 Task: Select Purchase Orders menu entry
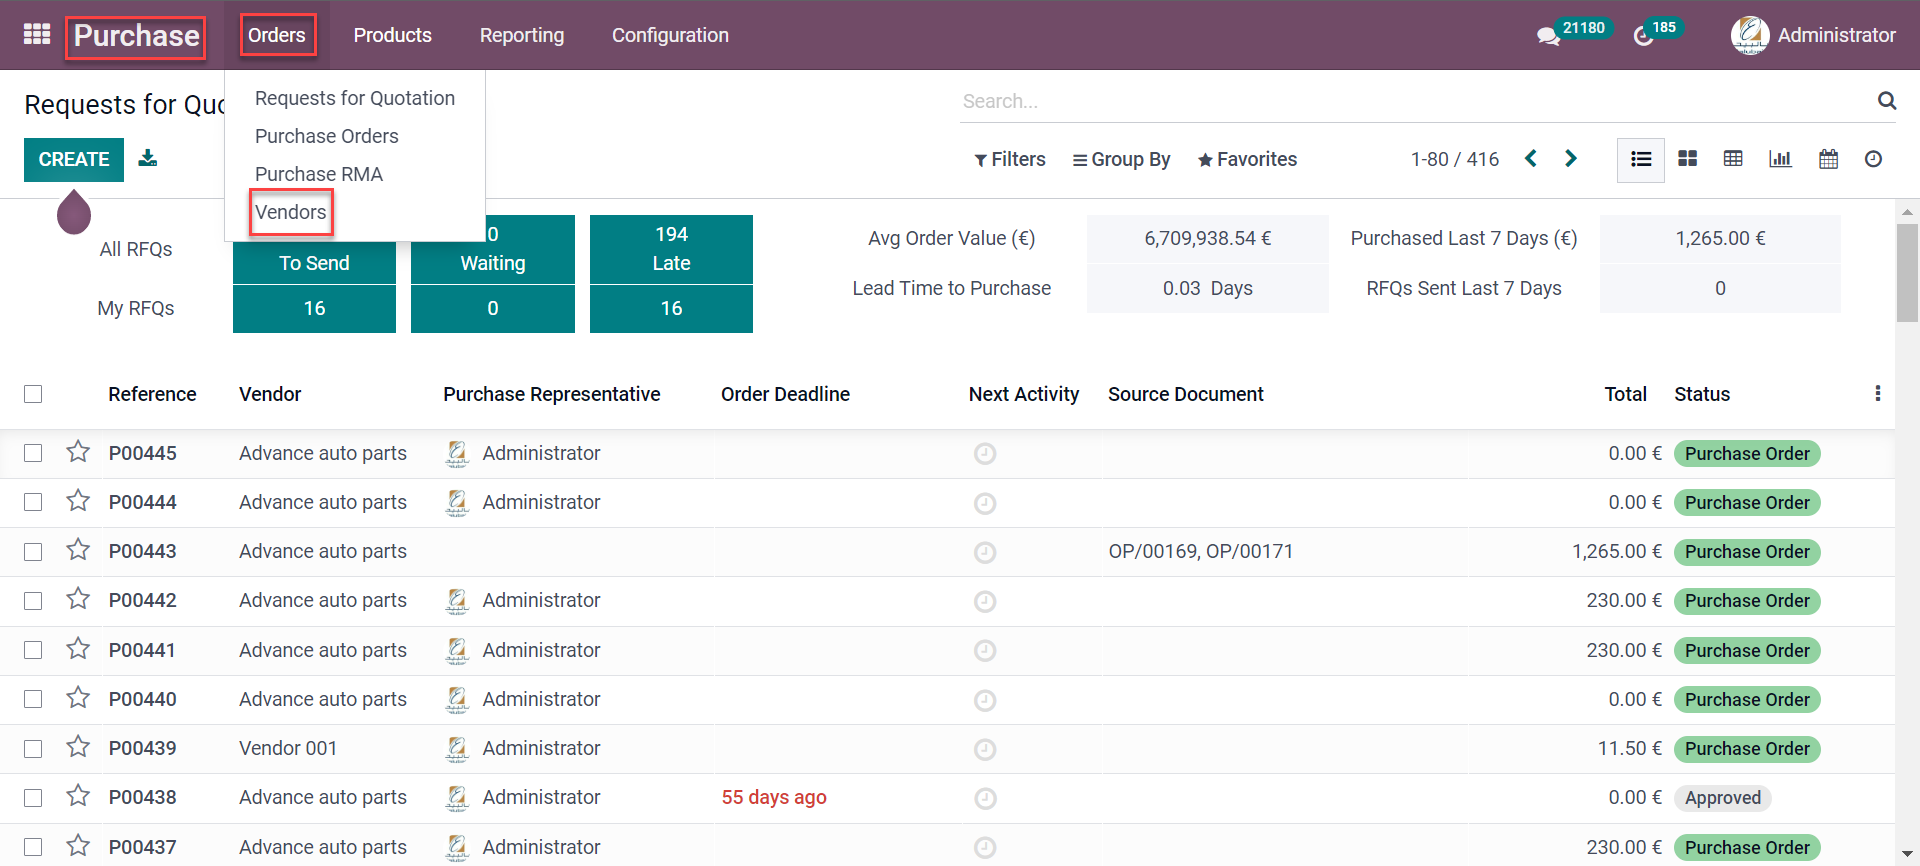pos(327,136)
